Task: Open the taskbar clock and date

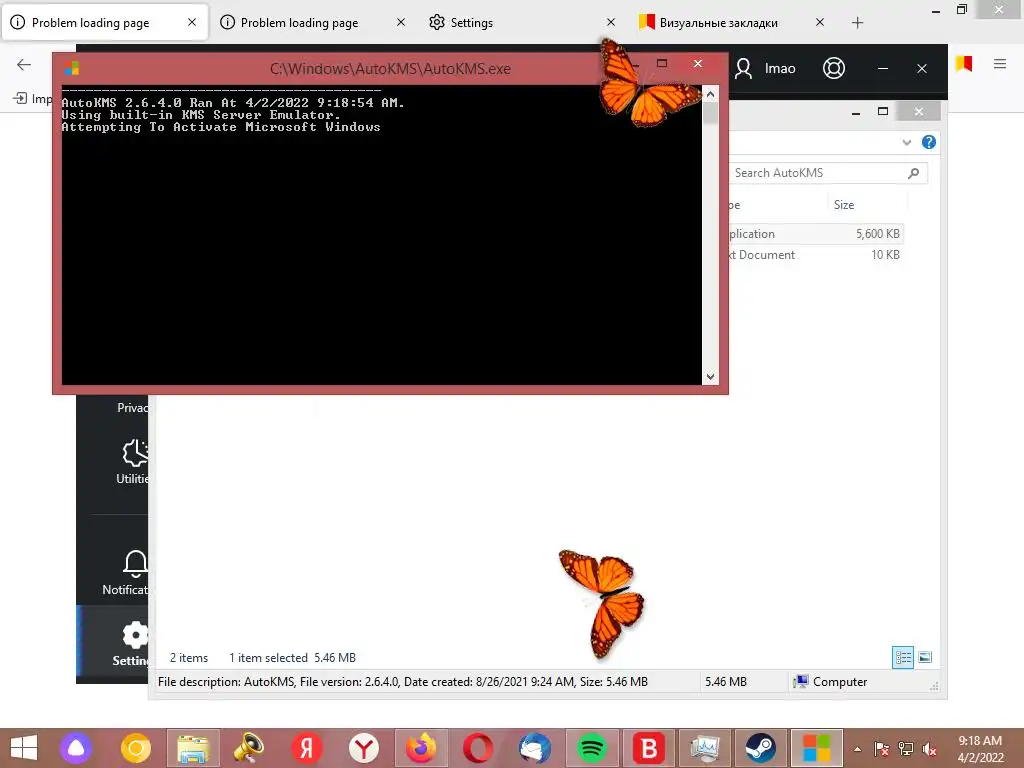Action: 980,749
